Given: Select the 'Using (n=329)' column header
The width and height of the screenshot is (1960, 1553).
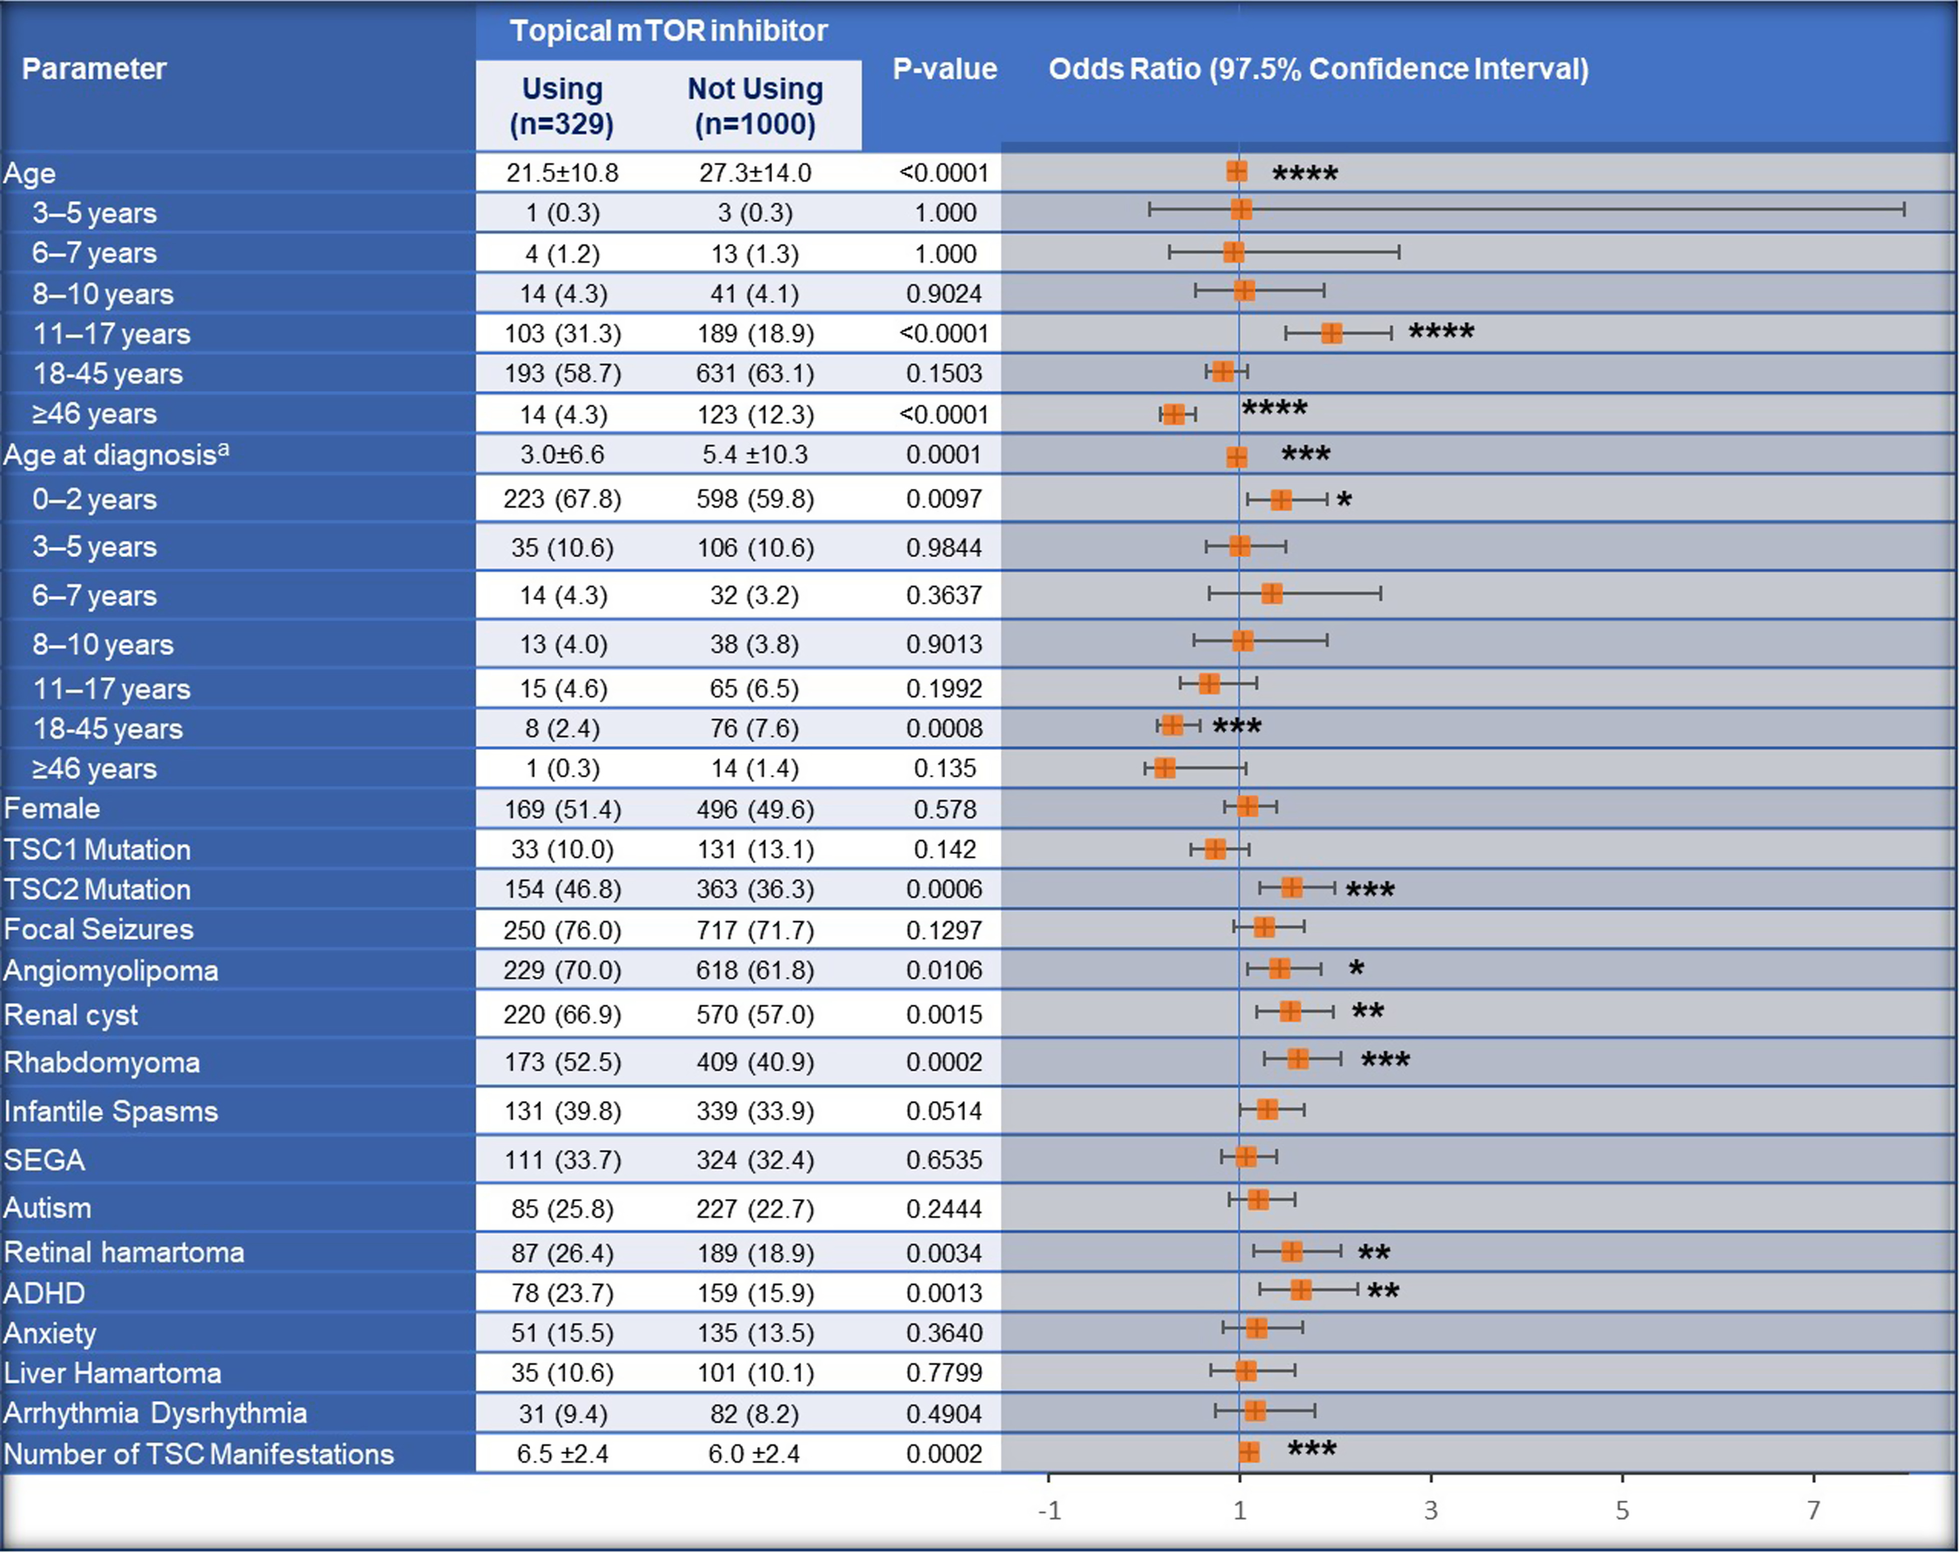Looking at the screenshot, I should point(562,106).
